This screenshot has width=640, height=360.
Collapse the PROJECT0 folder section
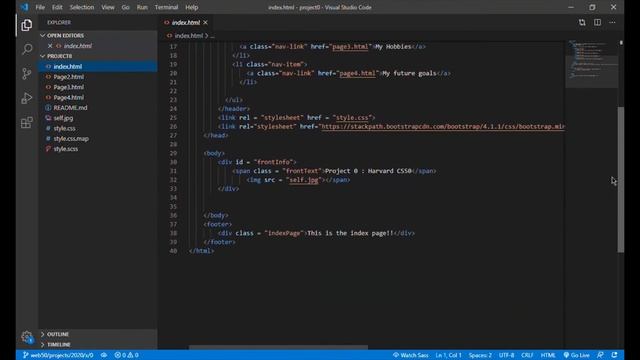pos(59,56)
